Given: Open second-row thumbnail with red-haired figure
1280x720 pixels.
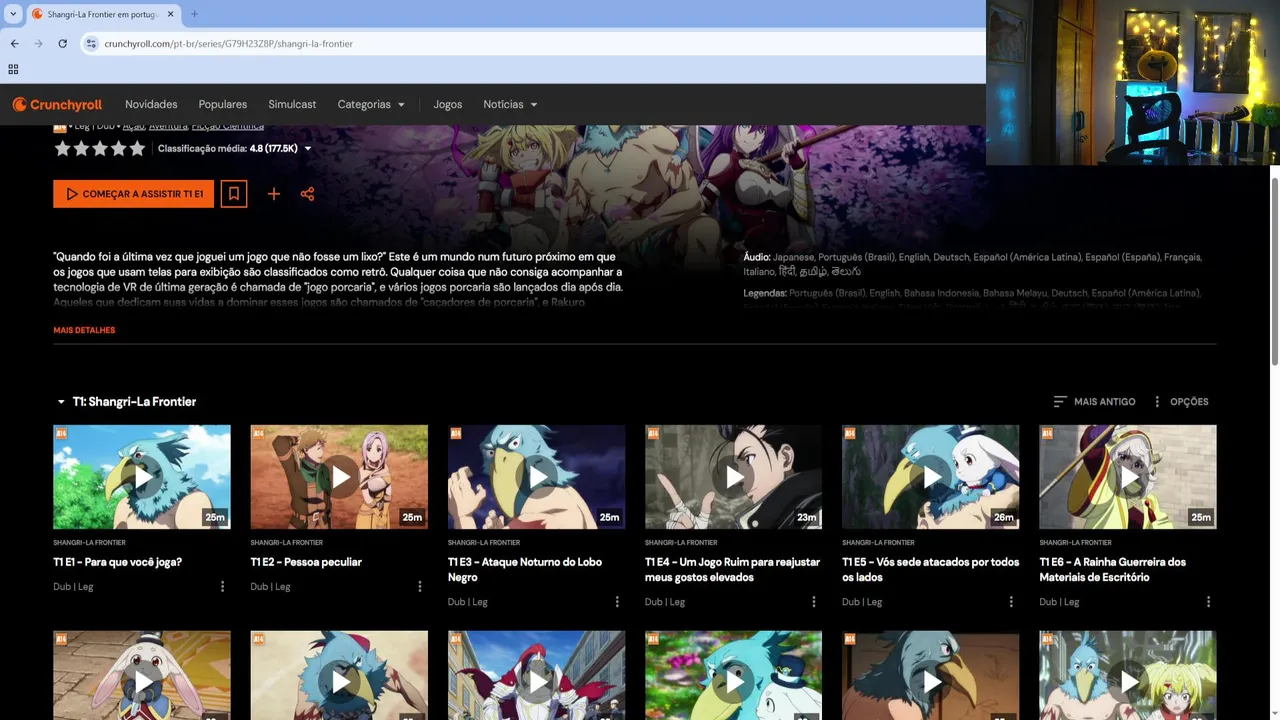Looking at the screenshot, I should pyautogui.click(x=537, y=675).
